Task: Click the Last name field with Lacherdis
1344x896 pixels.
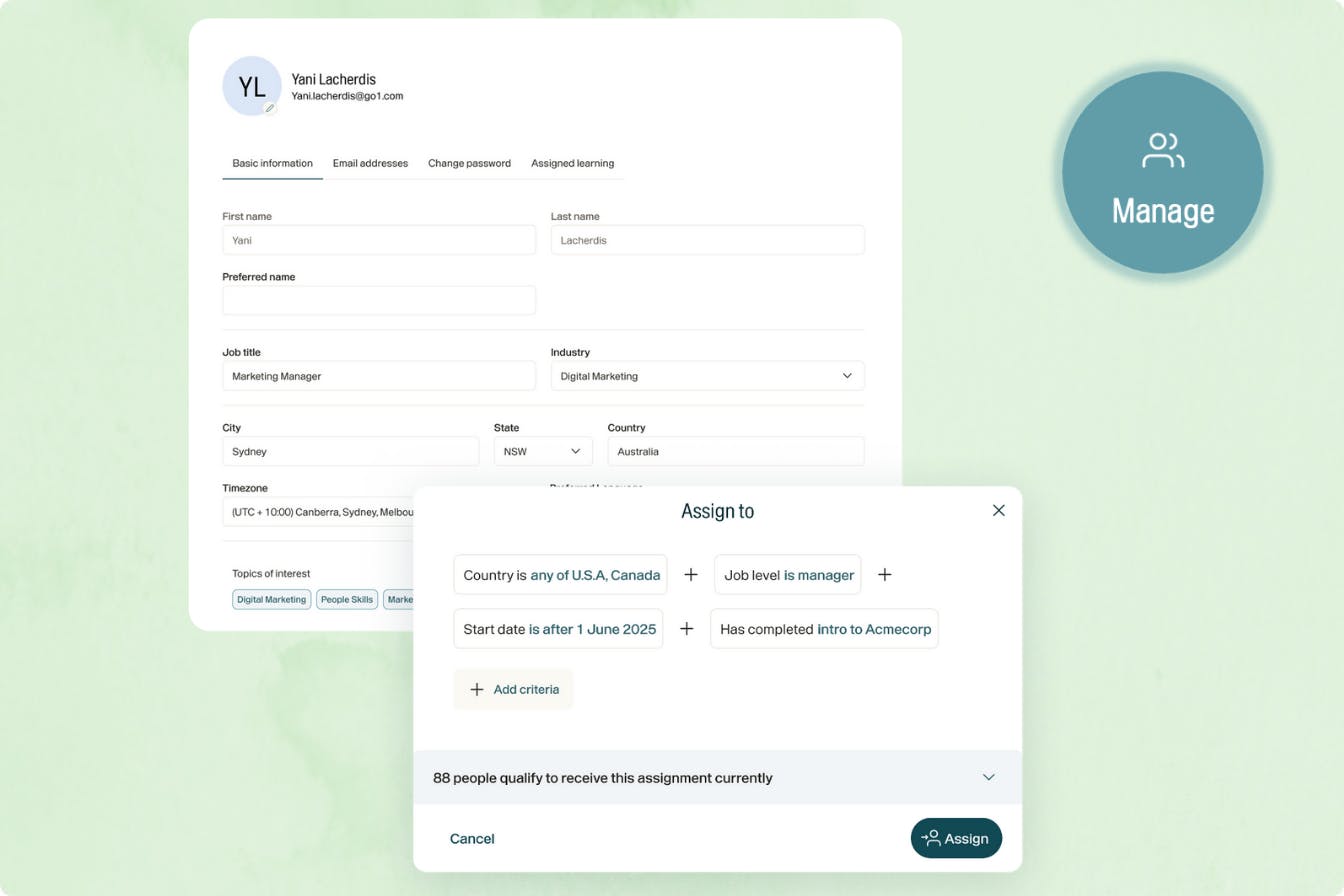Action: pyautogui.click(x=707, y=240)
